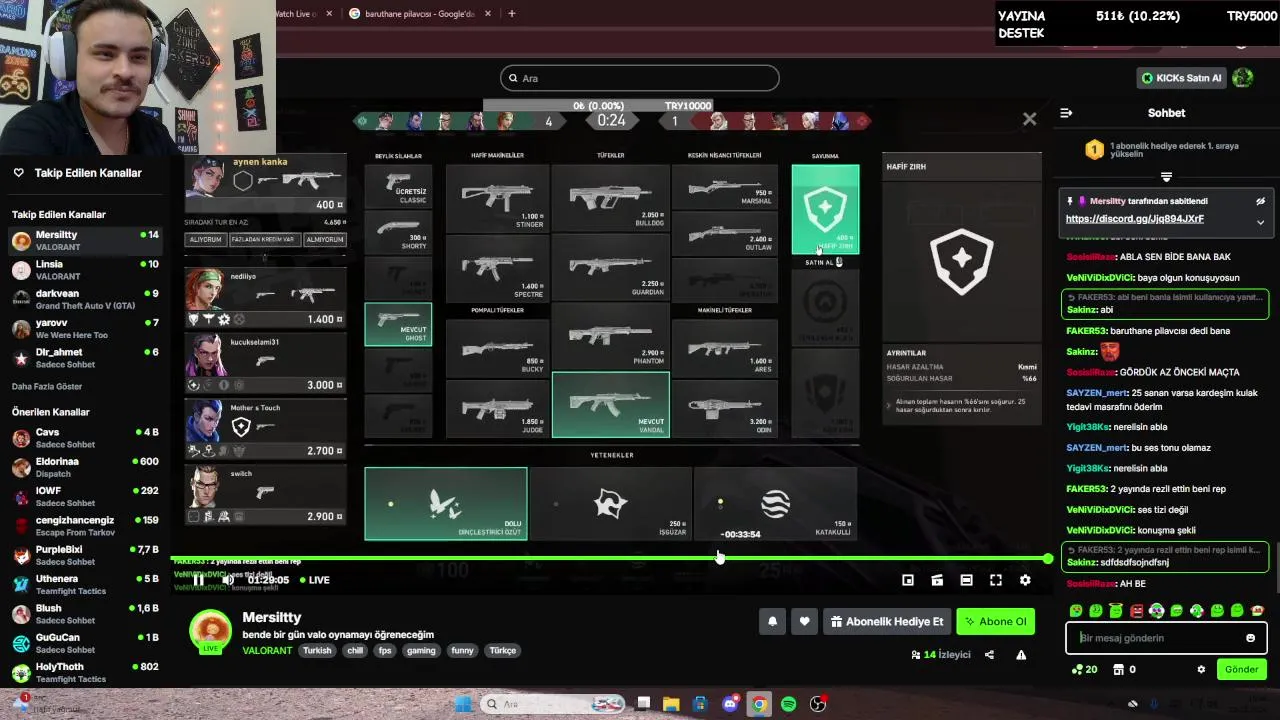Expand Daha Fazla Göster list

47,387
